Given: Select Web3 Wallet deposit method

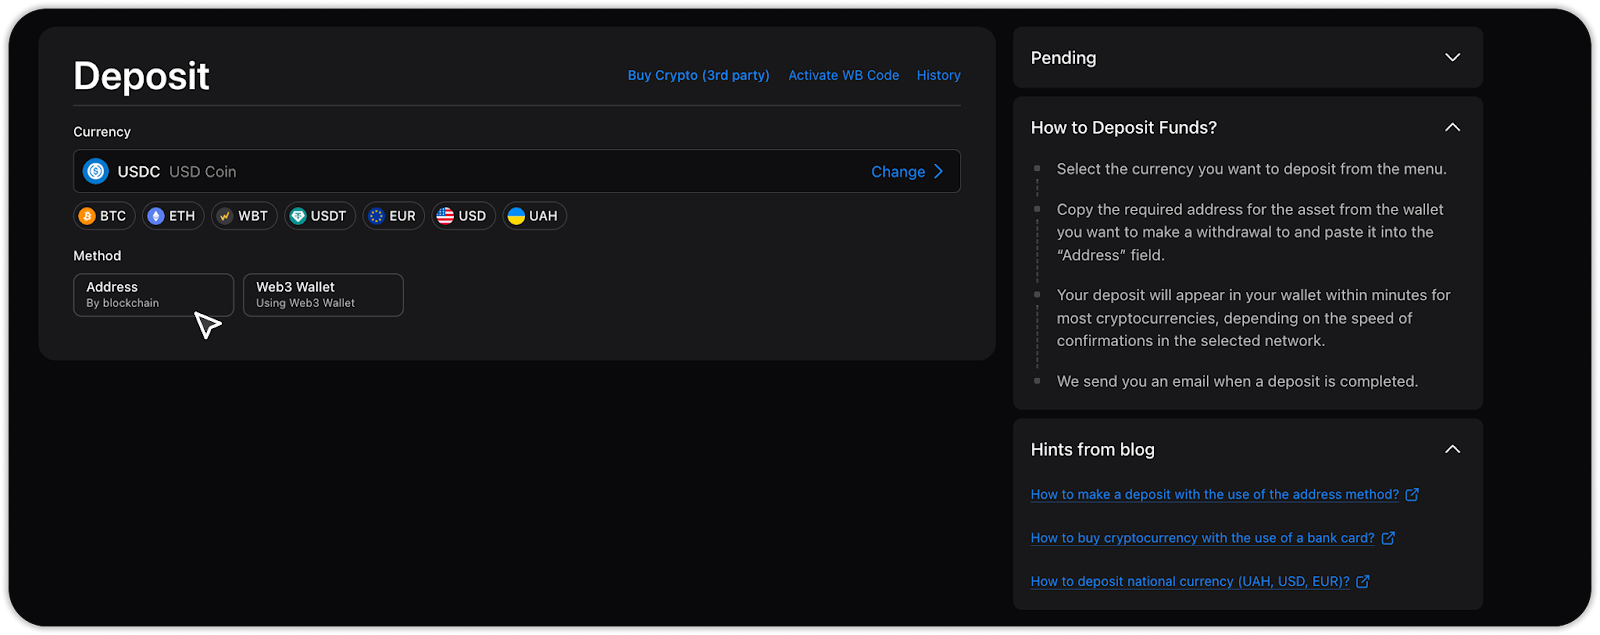Looking at the screenshot, I should [323, 295].
